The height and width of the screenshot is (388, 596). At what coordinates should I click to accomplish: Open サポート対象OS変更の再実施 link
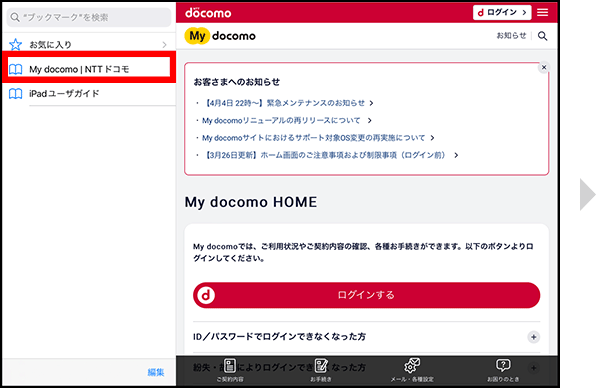tap(318, 138)
